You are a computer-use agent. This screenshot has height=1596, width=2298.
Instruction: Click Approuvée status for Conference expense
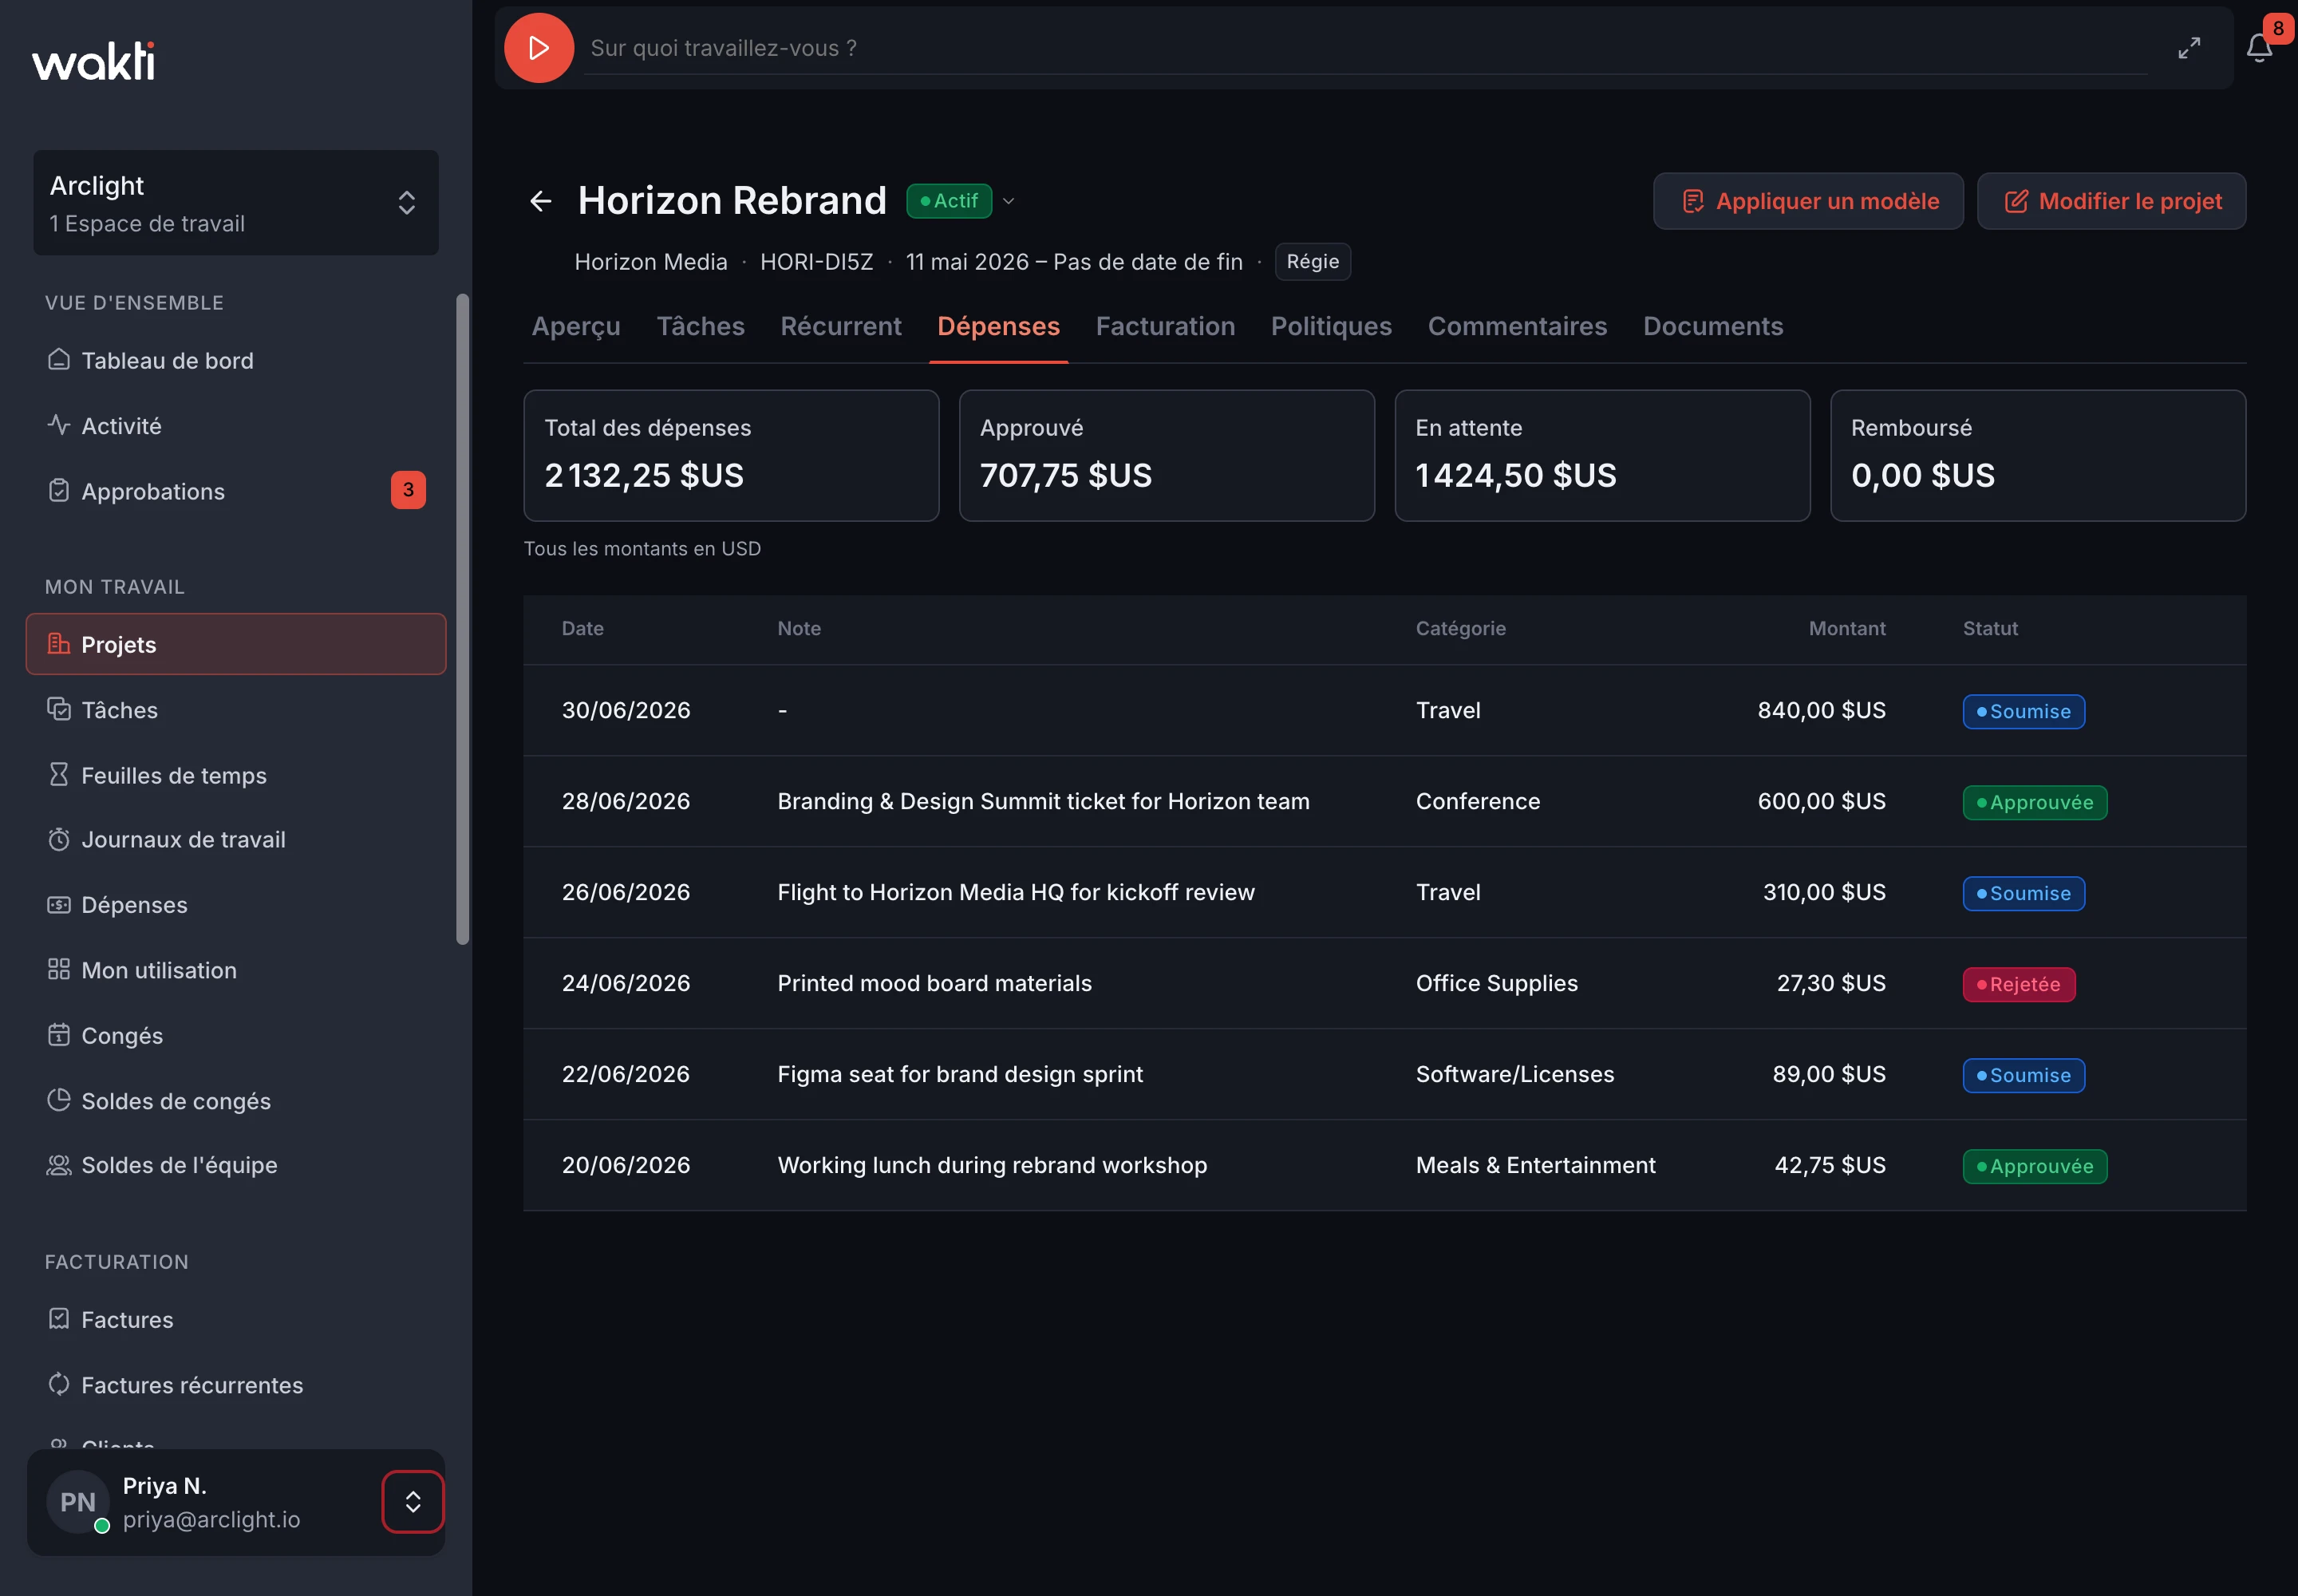click(2034, 802)
